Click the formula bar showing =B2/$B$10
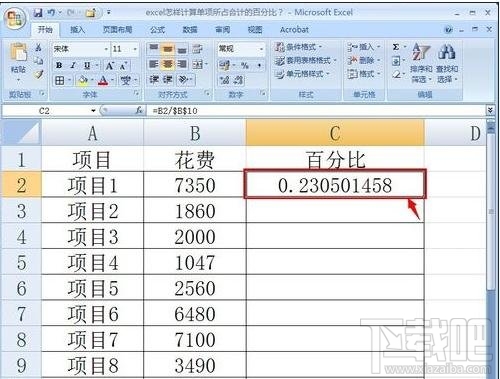The height and width of the screenshot is (379, 500). pyautogui.click(x=317, y=111)
